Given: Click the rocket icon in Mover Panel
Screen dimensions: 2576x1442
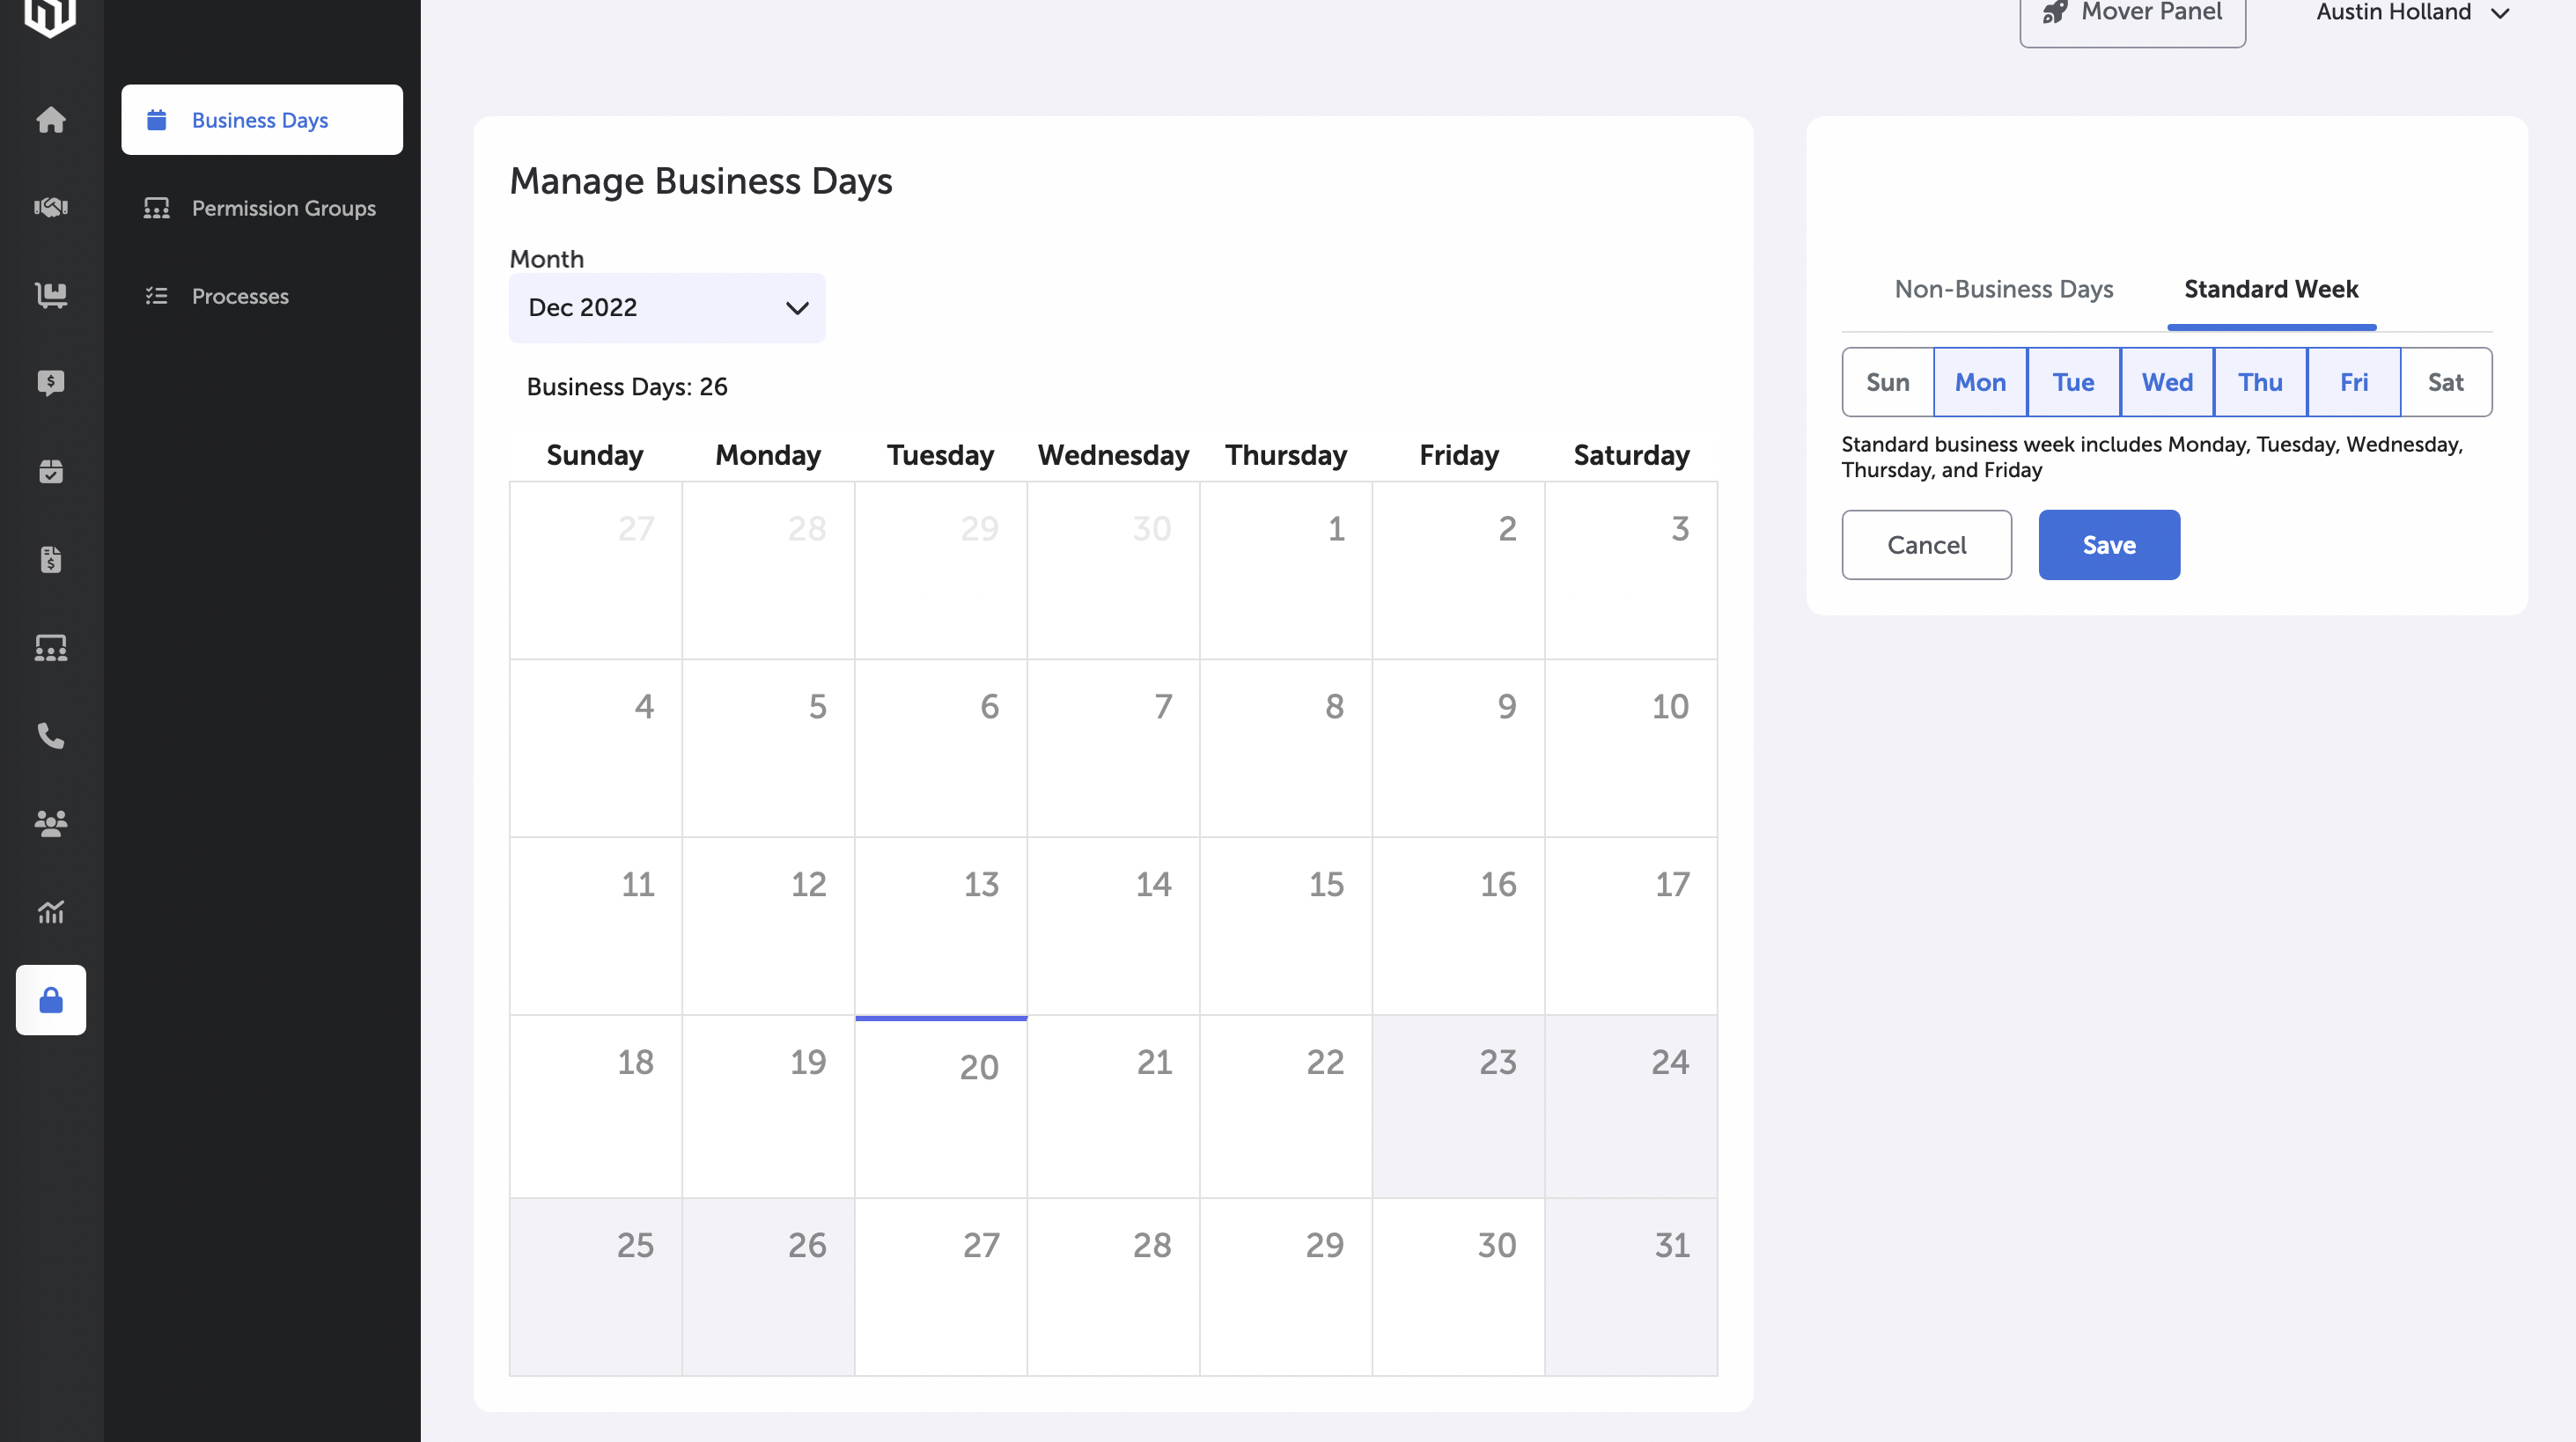Looking at the screenshot, I should [2055, 12].
